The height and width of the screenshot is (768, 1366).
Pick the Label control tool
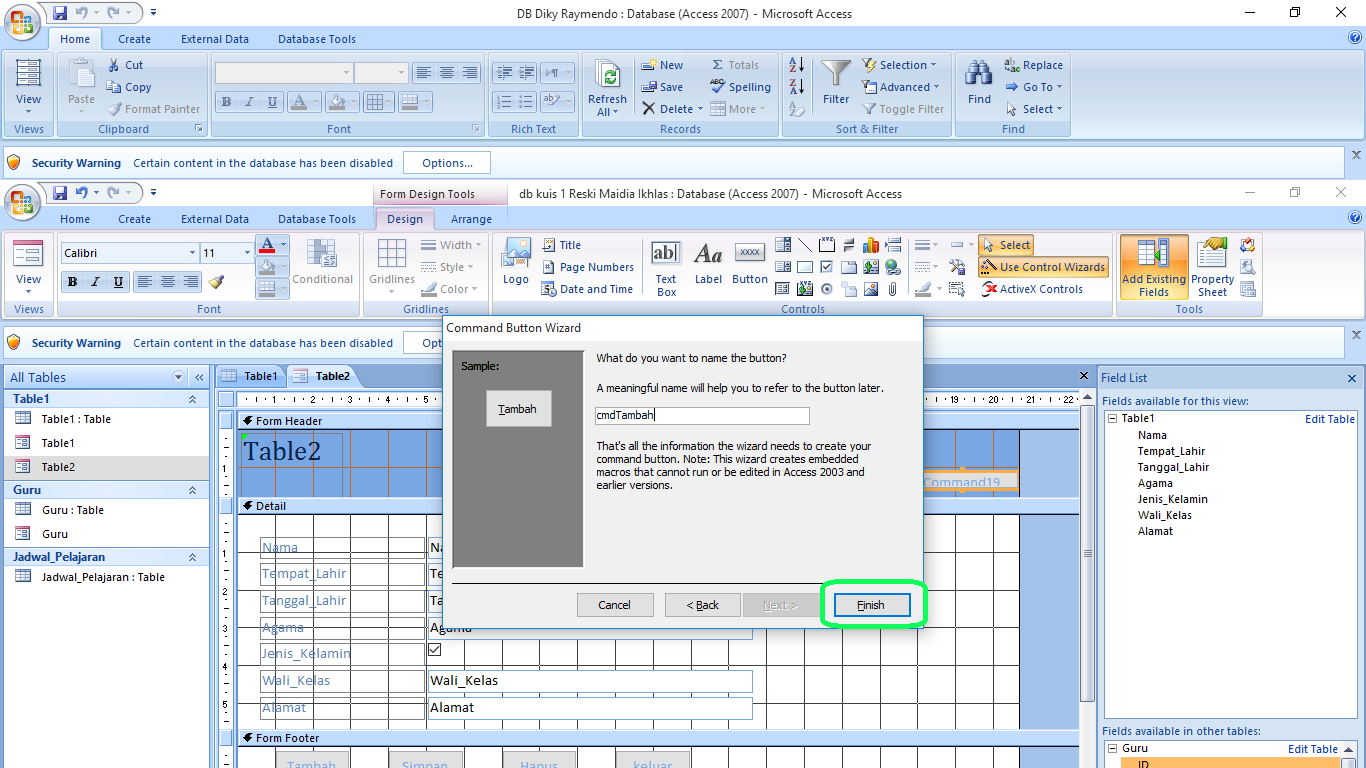pos(708,265)
